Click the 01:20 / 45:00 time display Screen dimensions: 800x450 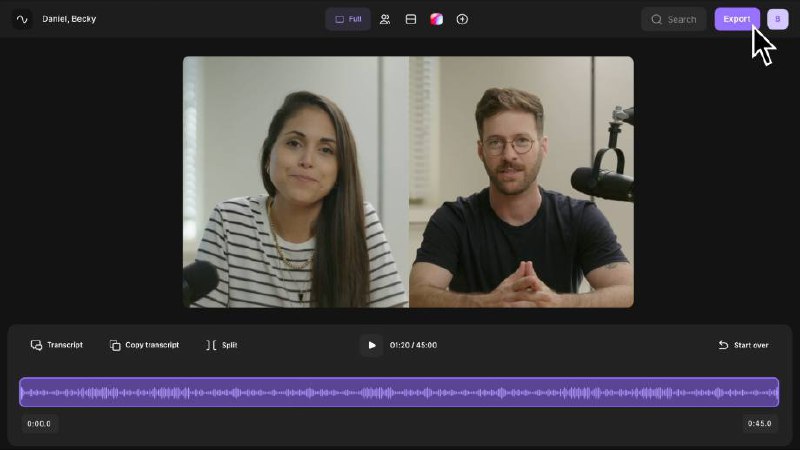coord(413,345)
